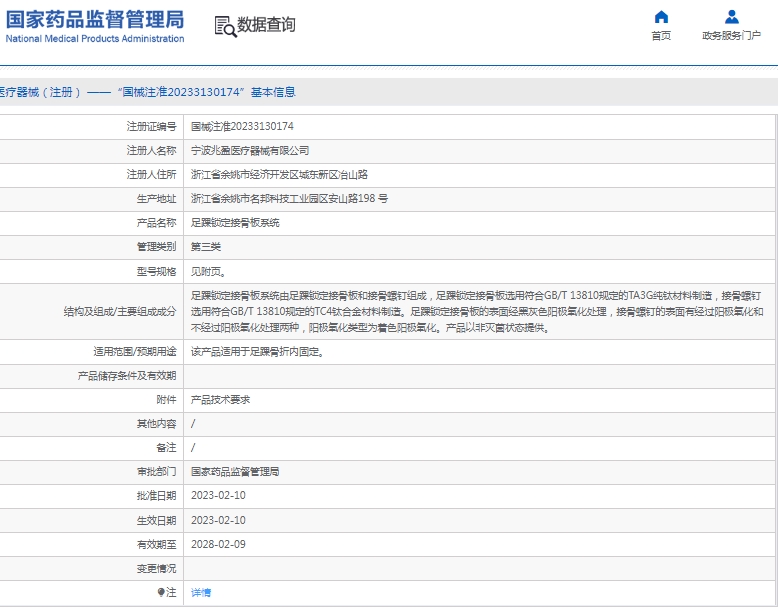Click the 数据查询 search document icon
Image resolution: width=778 pixels, height=610 pixels.
[x=225, y=26]
